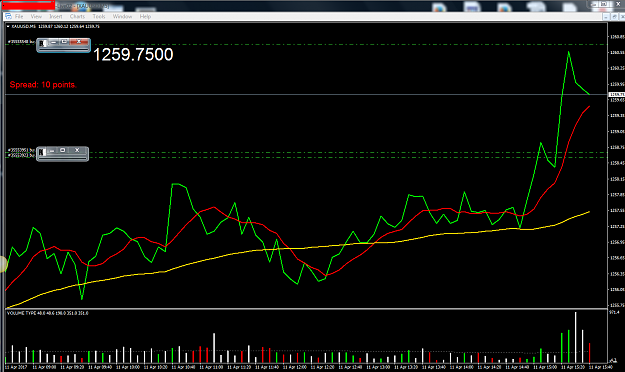This screenshot has height=372, width=625.
Task: Open the View menu
Action: coord(36,16)
